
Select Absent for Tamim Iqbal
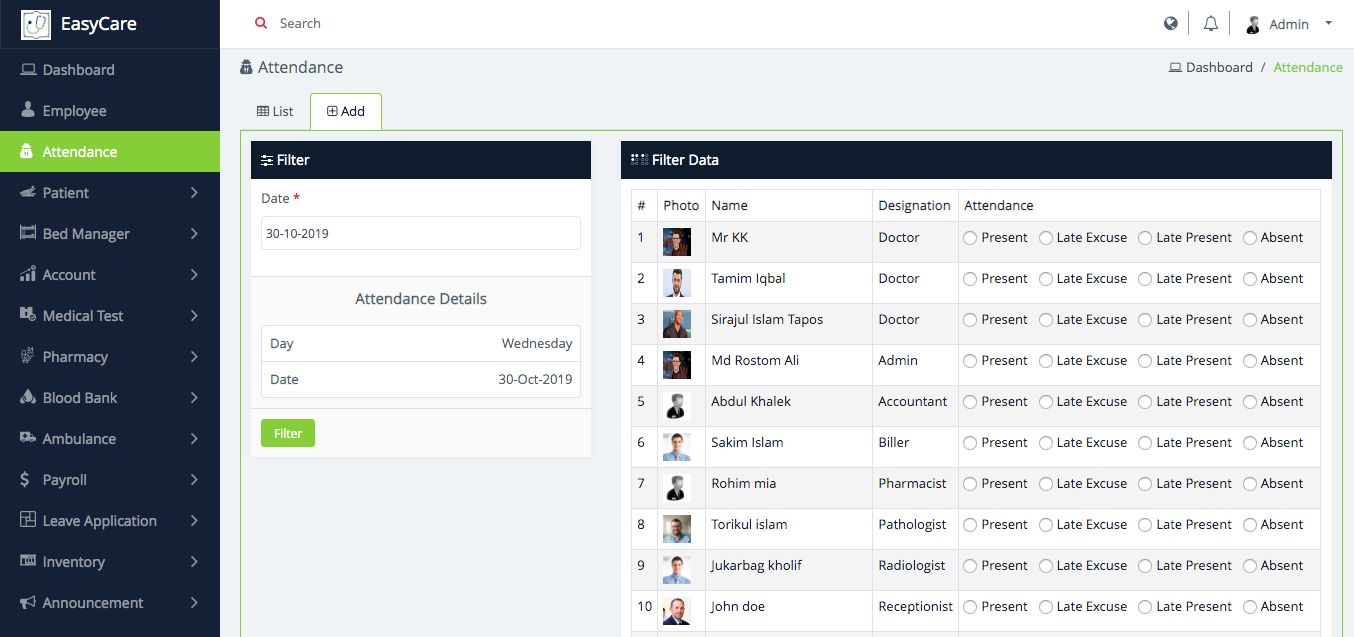tap(1250, 279)
